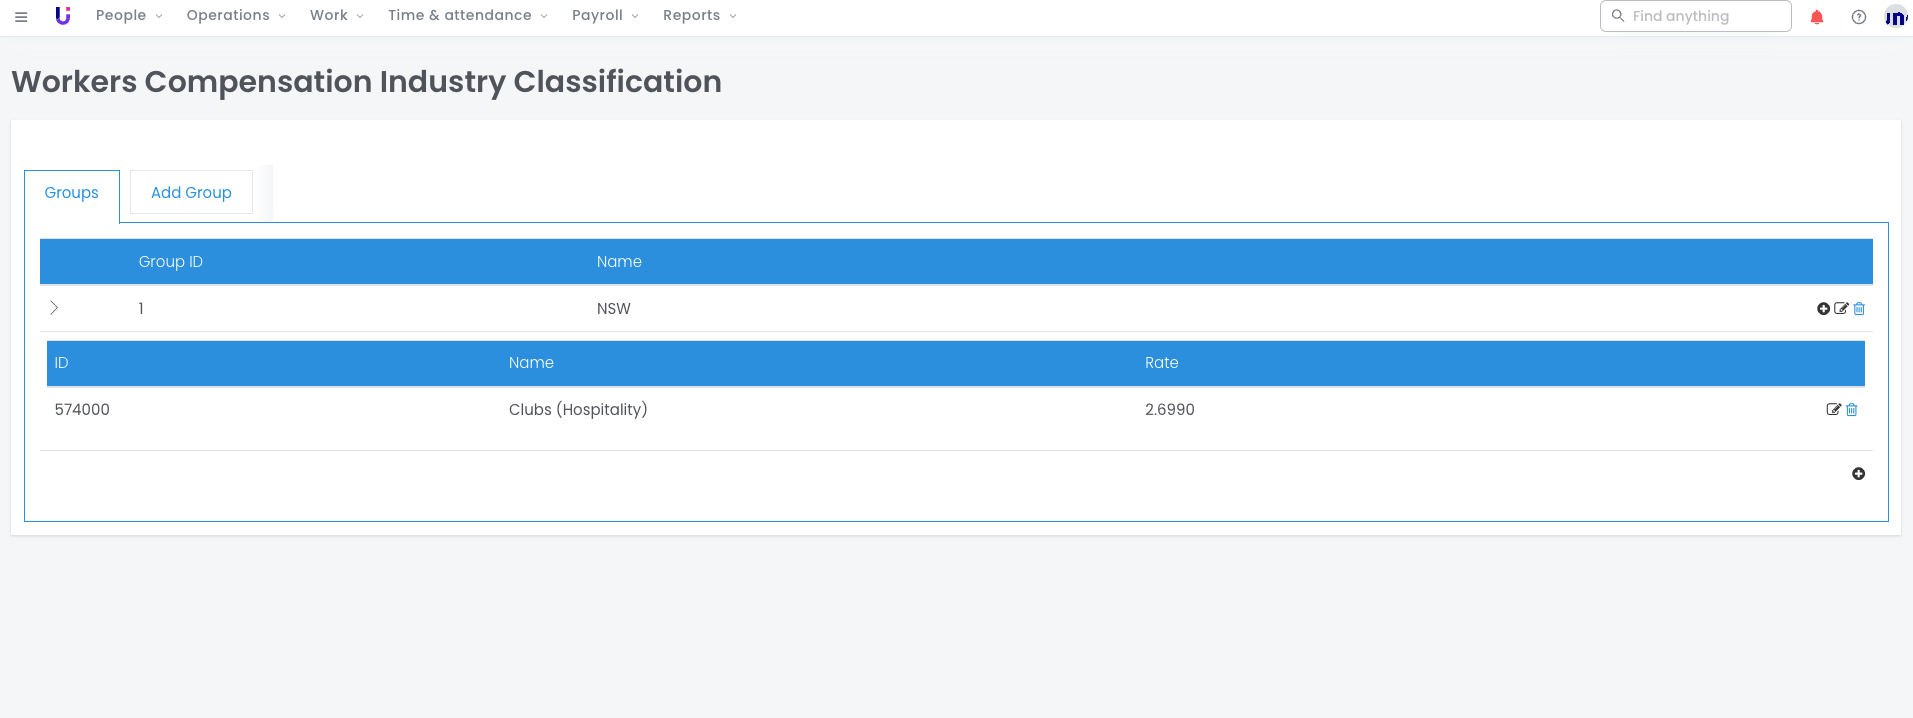Open the Payroll dropdown menu
Viewport: 1913px width, 718px height.
coord(605,16)
